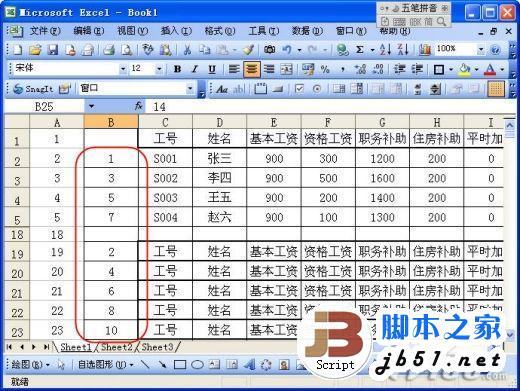Click the Format Painter brush icon
This screenshot has width=520, height=391.
249,50
